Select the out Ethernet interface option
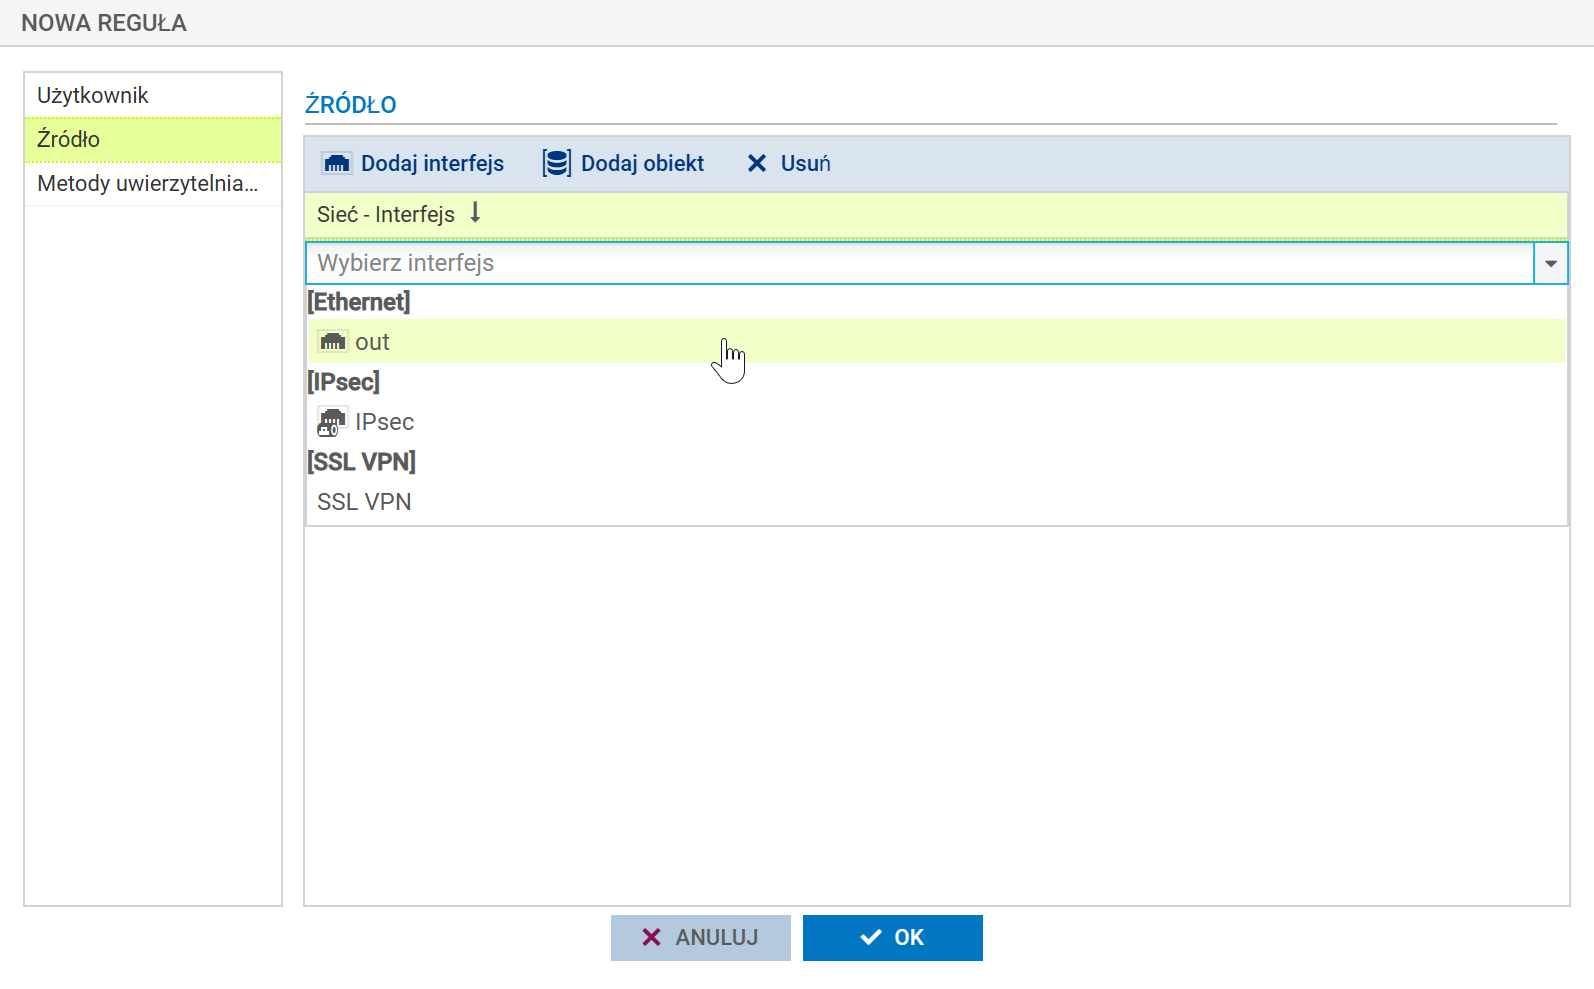 point(372,342)
